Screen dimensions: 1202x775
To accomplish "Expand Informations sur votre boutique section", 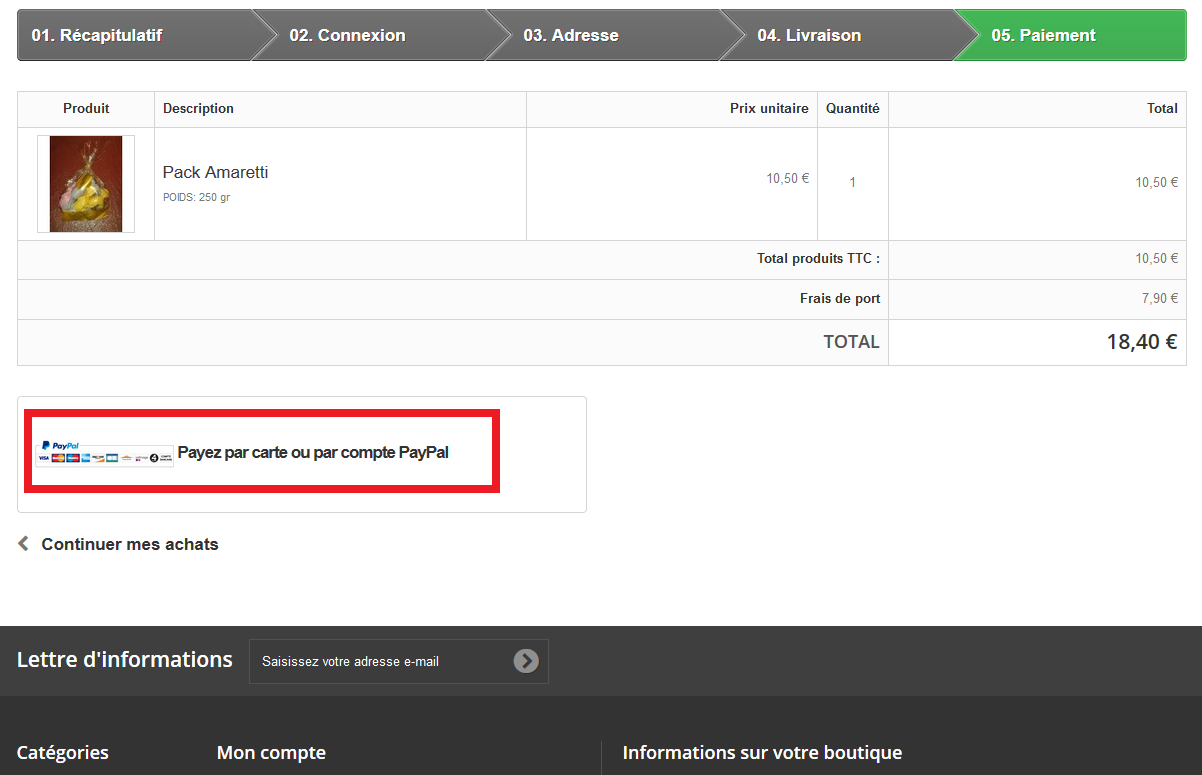I will pyautogui.click(x=762, y=752).
